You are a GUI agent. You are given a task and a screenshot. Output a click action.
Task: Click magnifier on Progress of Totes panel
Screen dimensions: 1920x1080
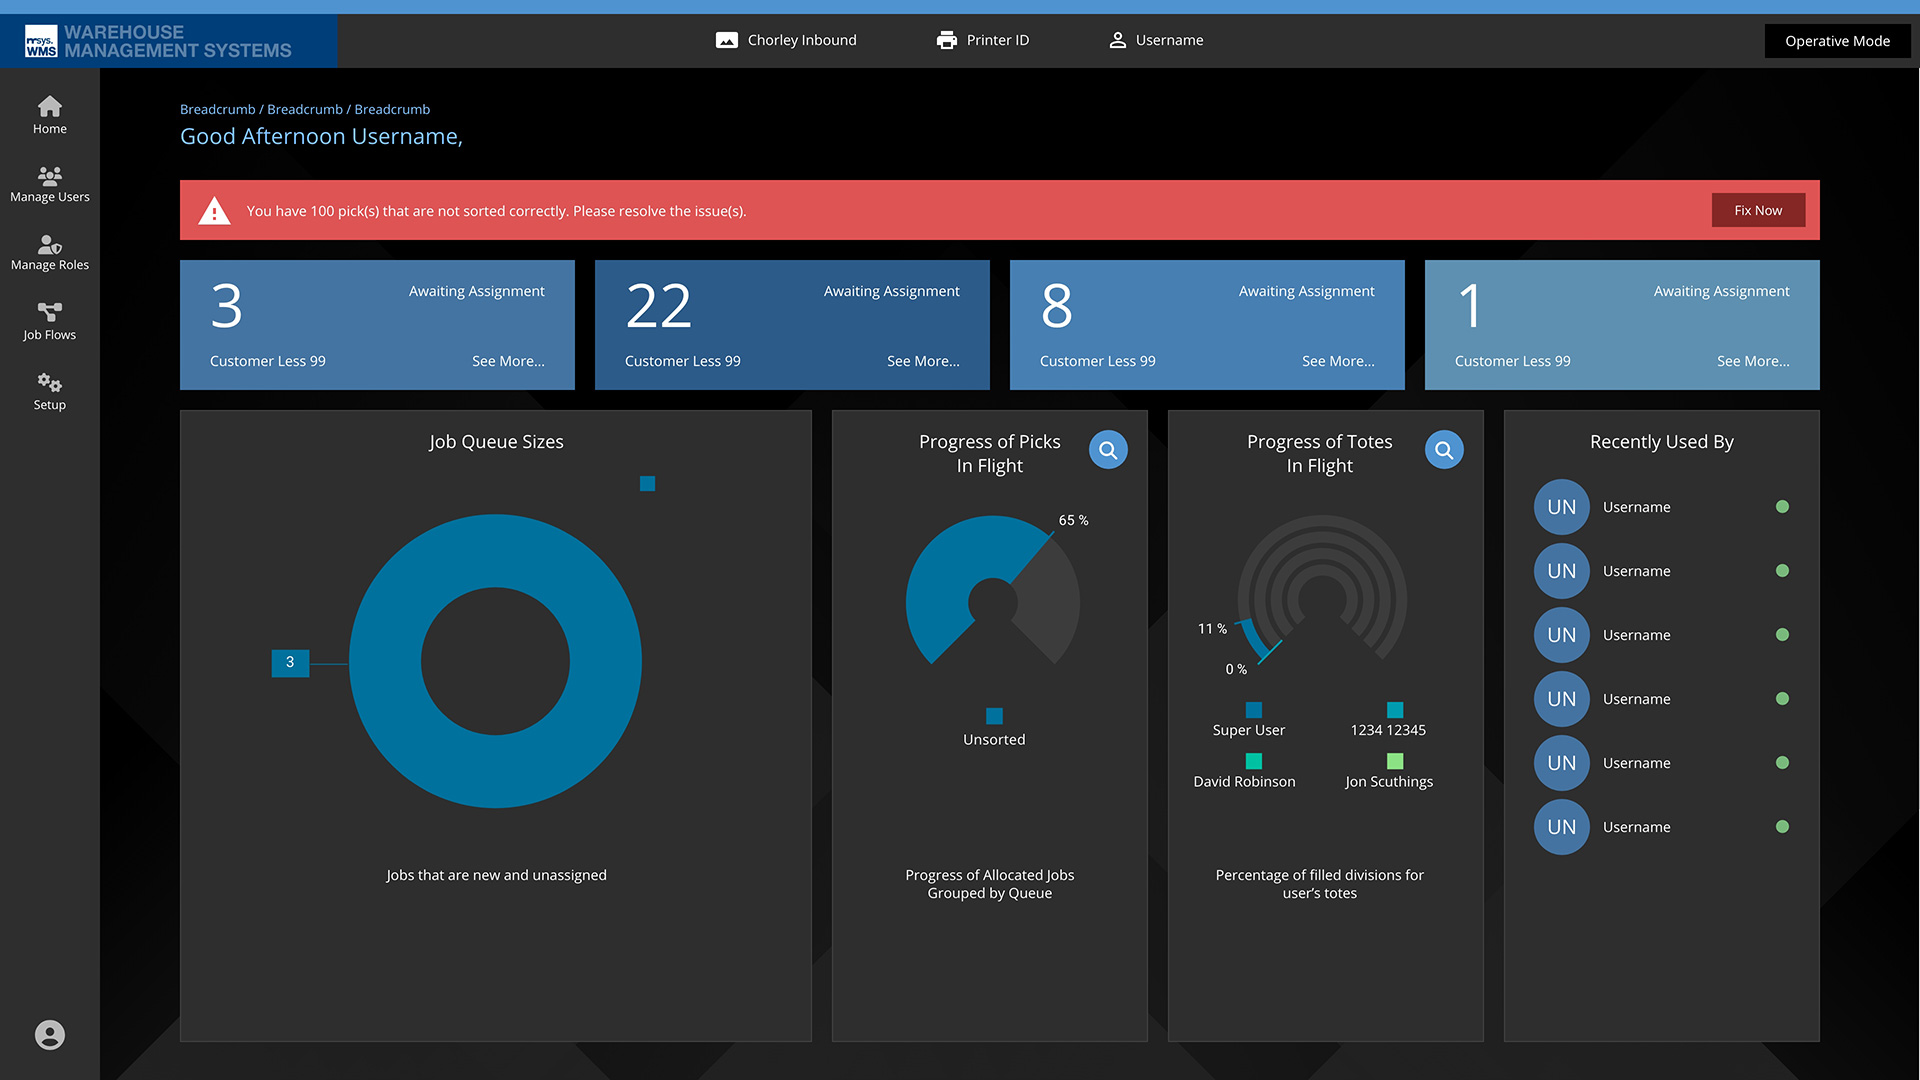coord(1443,451)
